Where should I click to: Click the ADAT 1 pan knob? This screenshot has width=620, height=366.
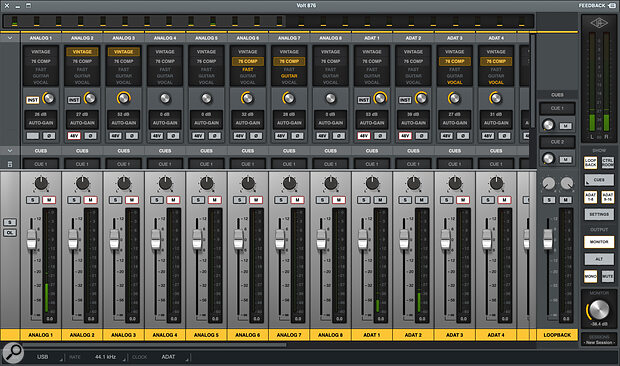point(372,183)
